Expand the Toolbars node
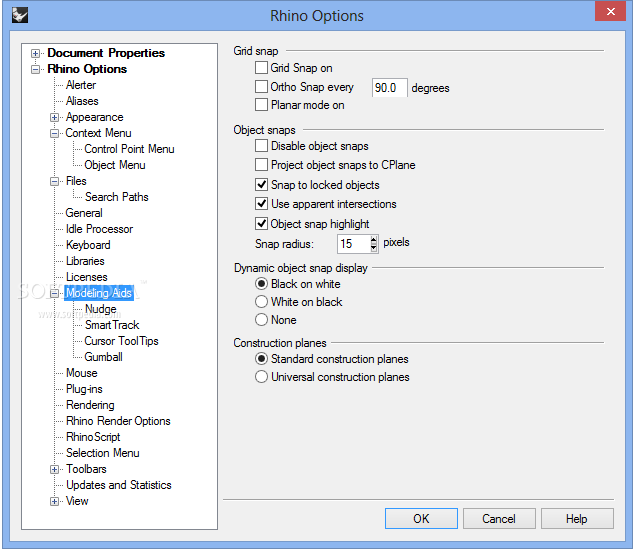The image size is (633, 549). coord(54,469)
